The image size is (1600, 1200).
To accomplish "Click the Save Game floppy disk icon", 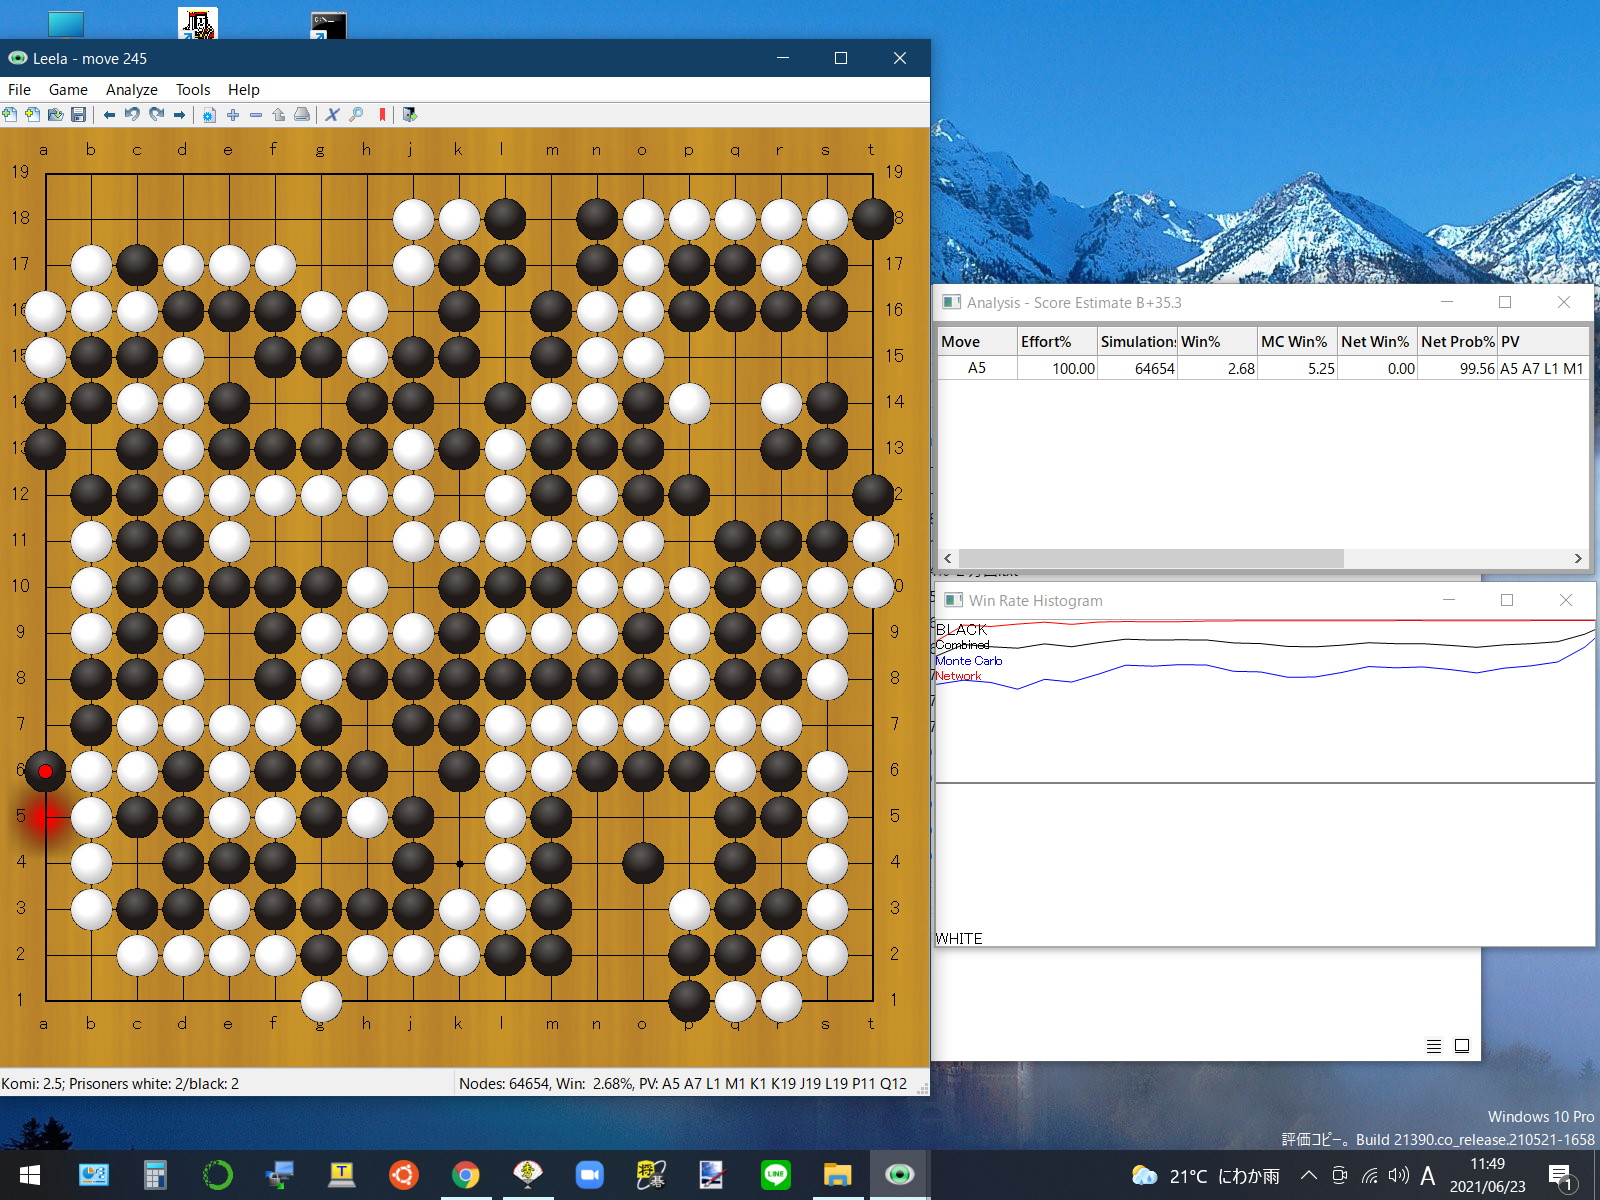I will 78,115.
